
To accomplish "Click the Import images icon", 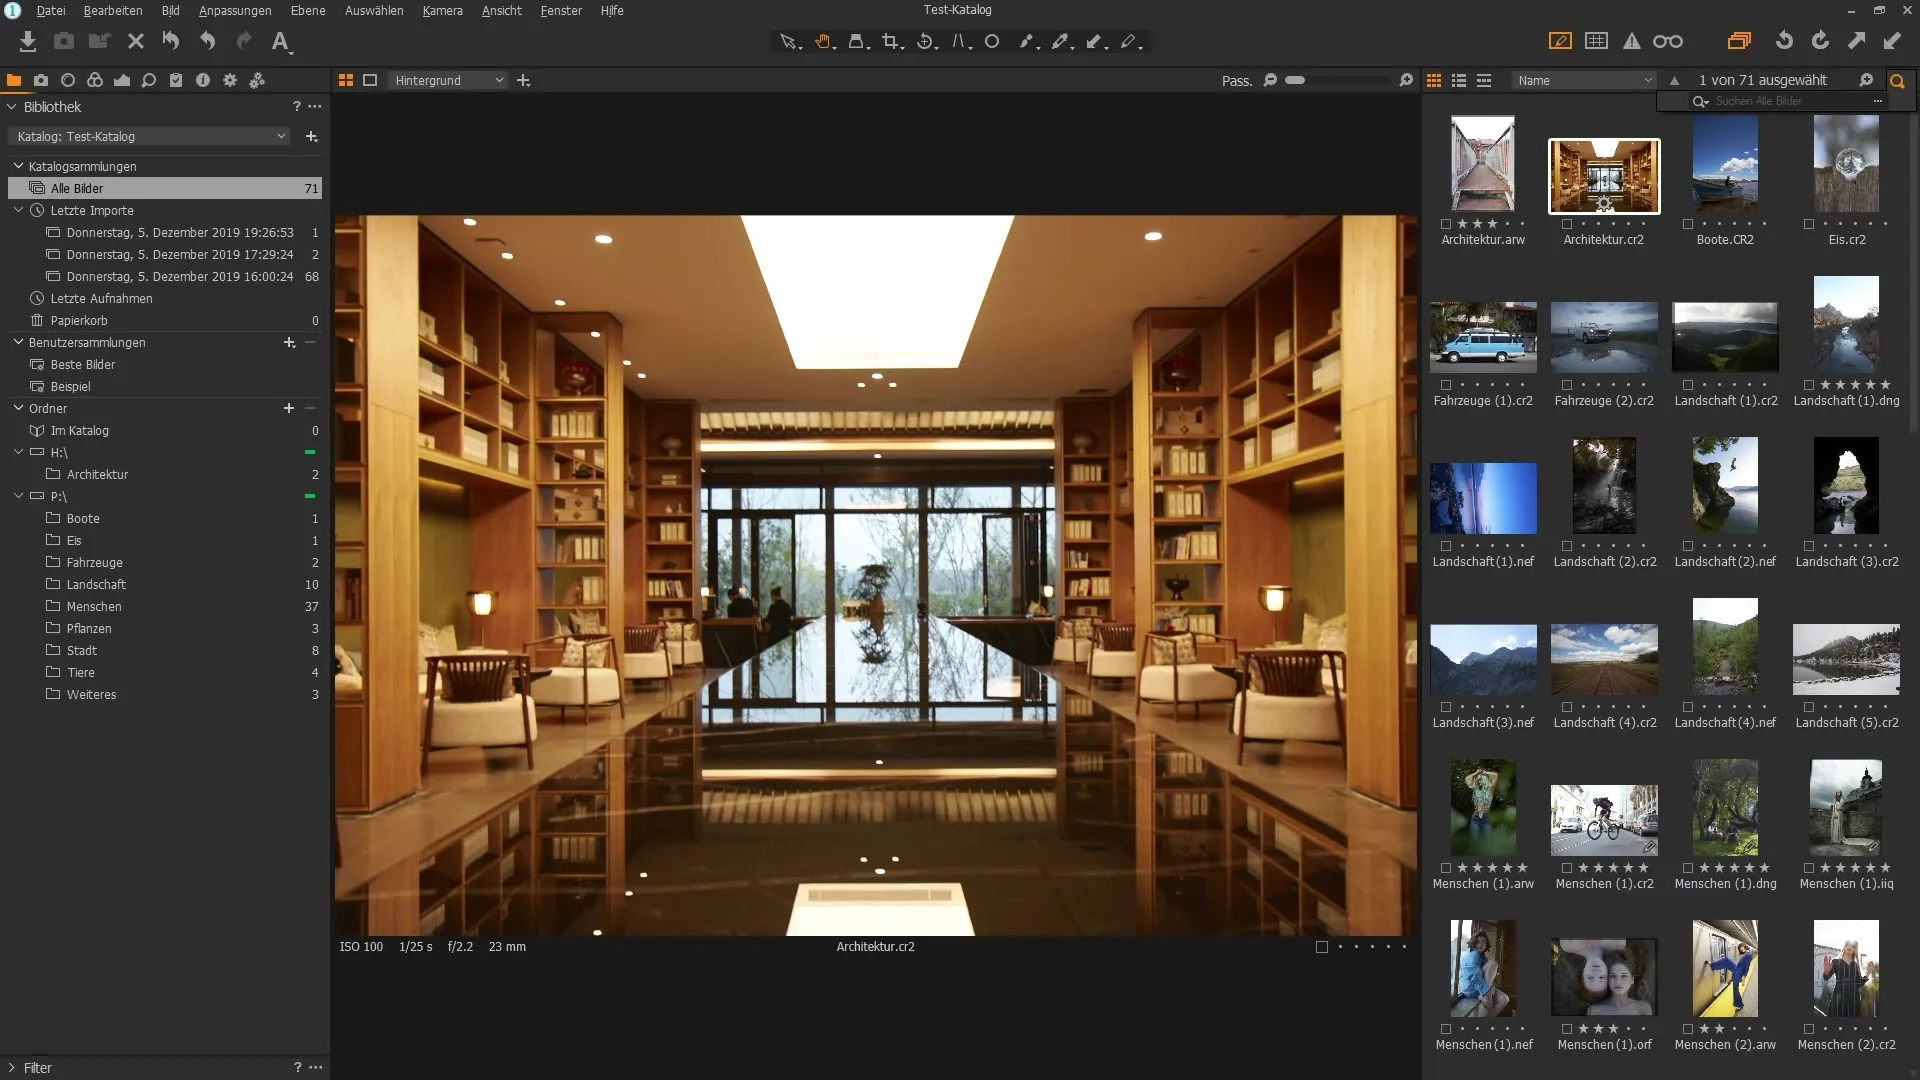I will click(x=28, y=42).
